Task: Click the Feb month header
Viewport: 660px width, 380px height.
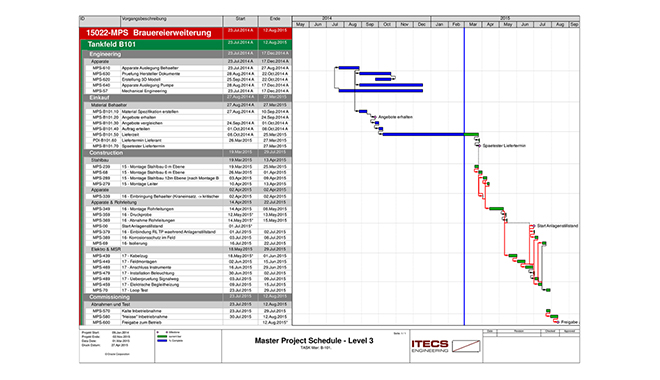Action: click(x=456, y=24)
